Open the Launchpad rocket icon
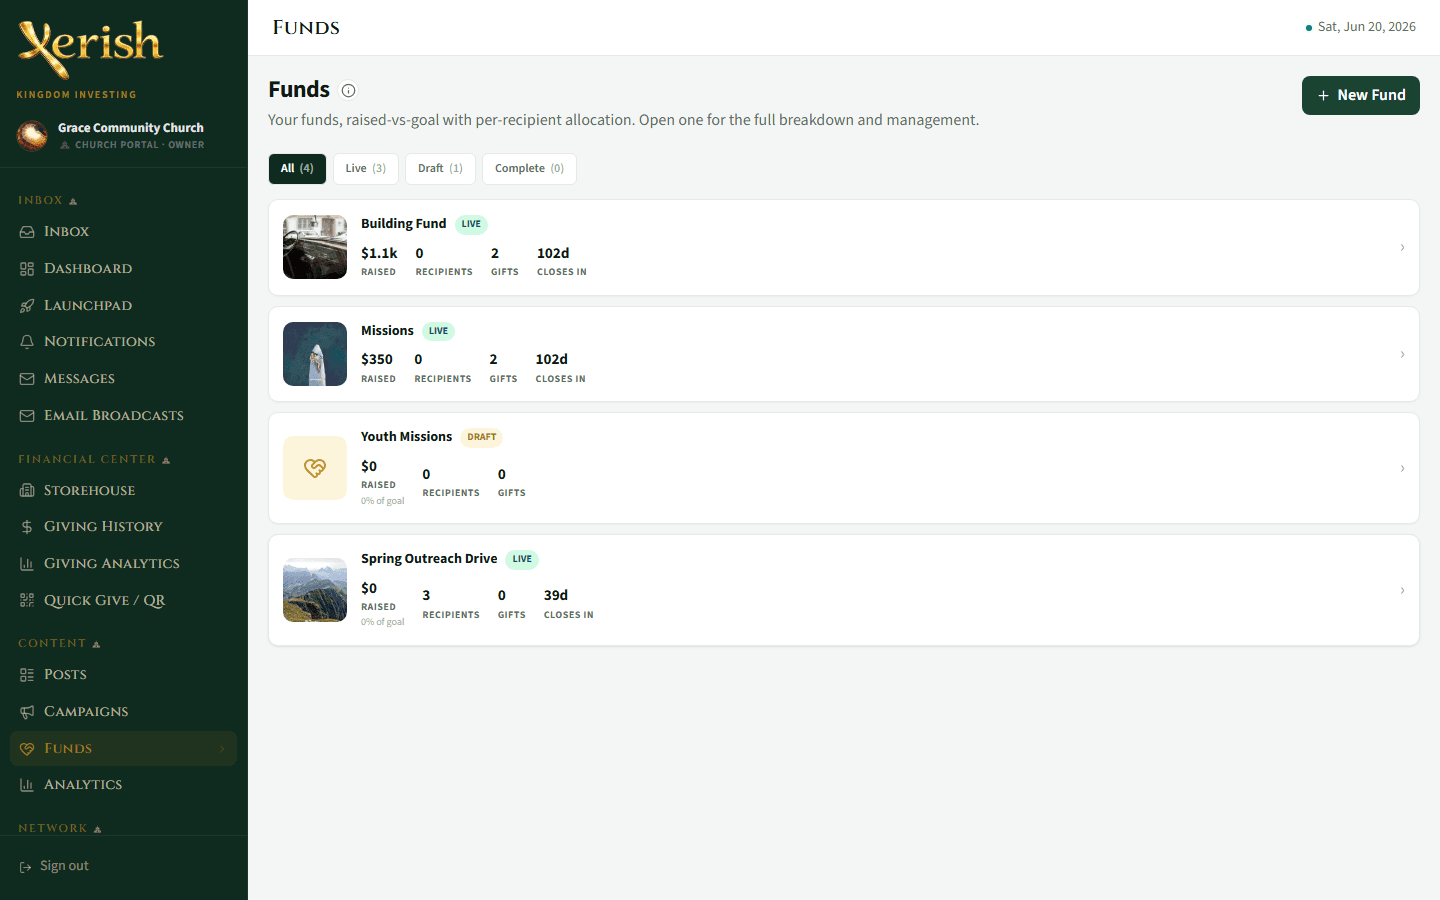Screen dimensions: 1440x900 pyautogui.click(x=27, y=306)
